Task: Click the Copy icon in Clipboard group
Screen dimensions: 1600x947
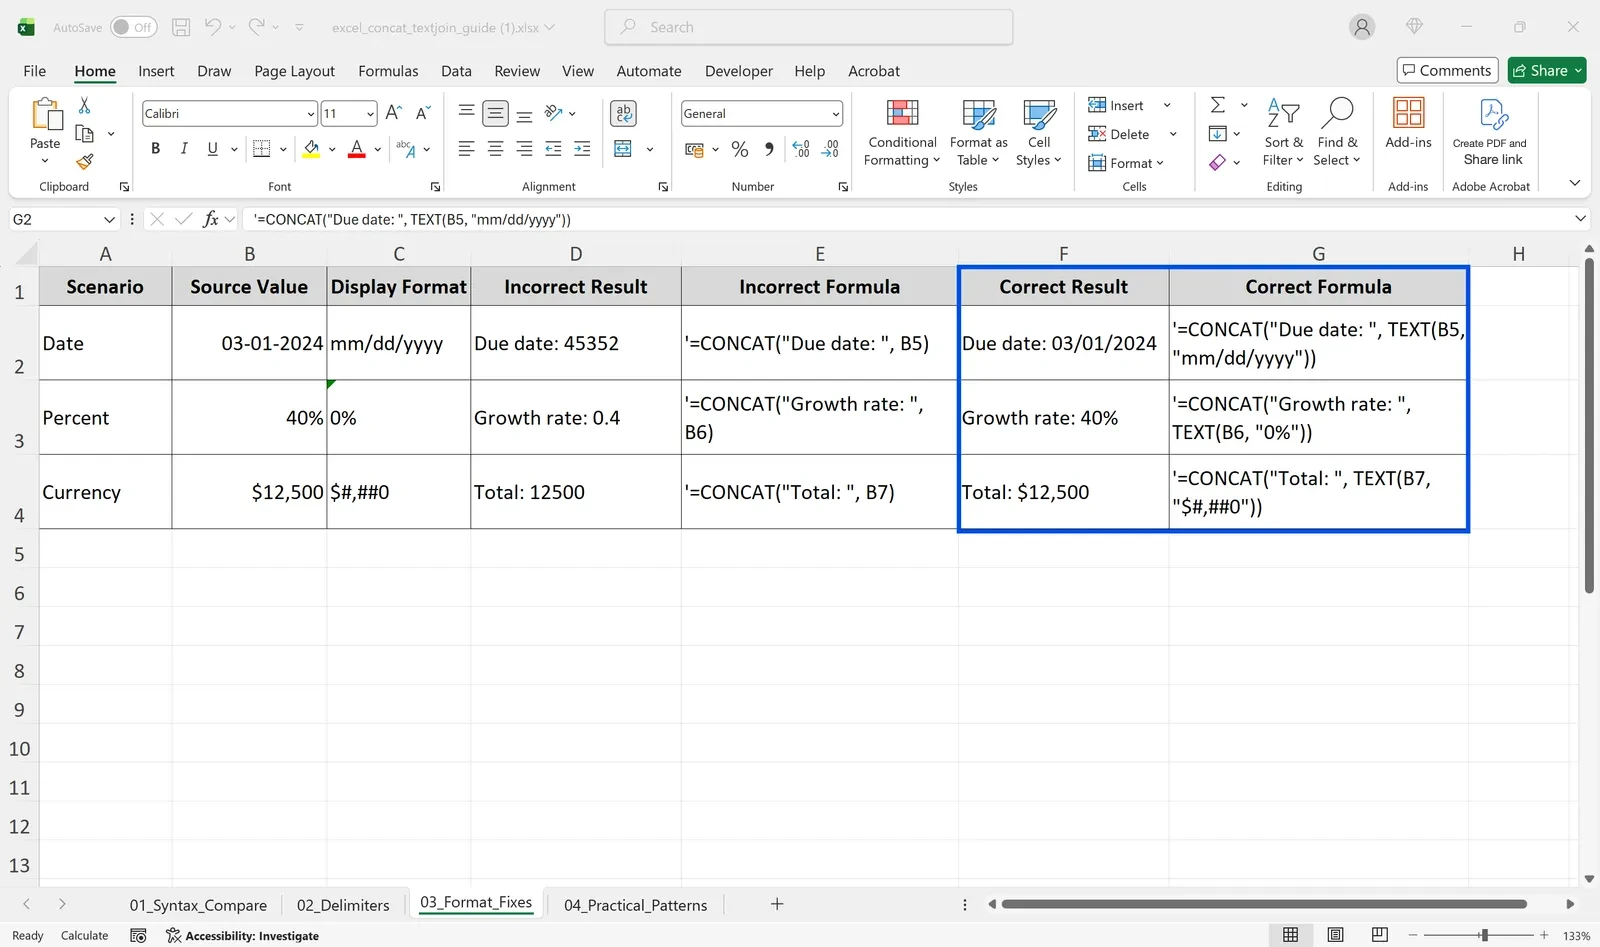Action: pos(84,133)
